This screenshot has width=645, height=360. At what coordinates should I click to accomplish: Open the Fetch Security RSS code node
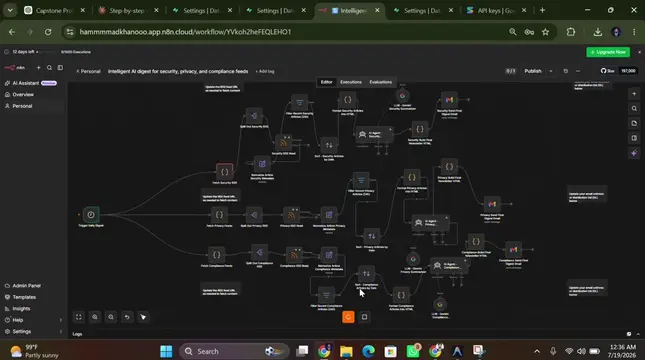point(225,172)
